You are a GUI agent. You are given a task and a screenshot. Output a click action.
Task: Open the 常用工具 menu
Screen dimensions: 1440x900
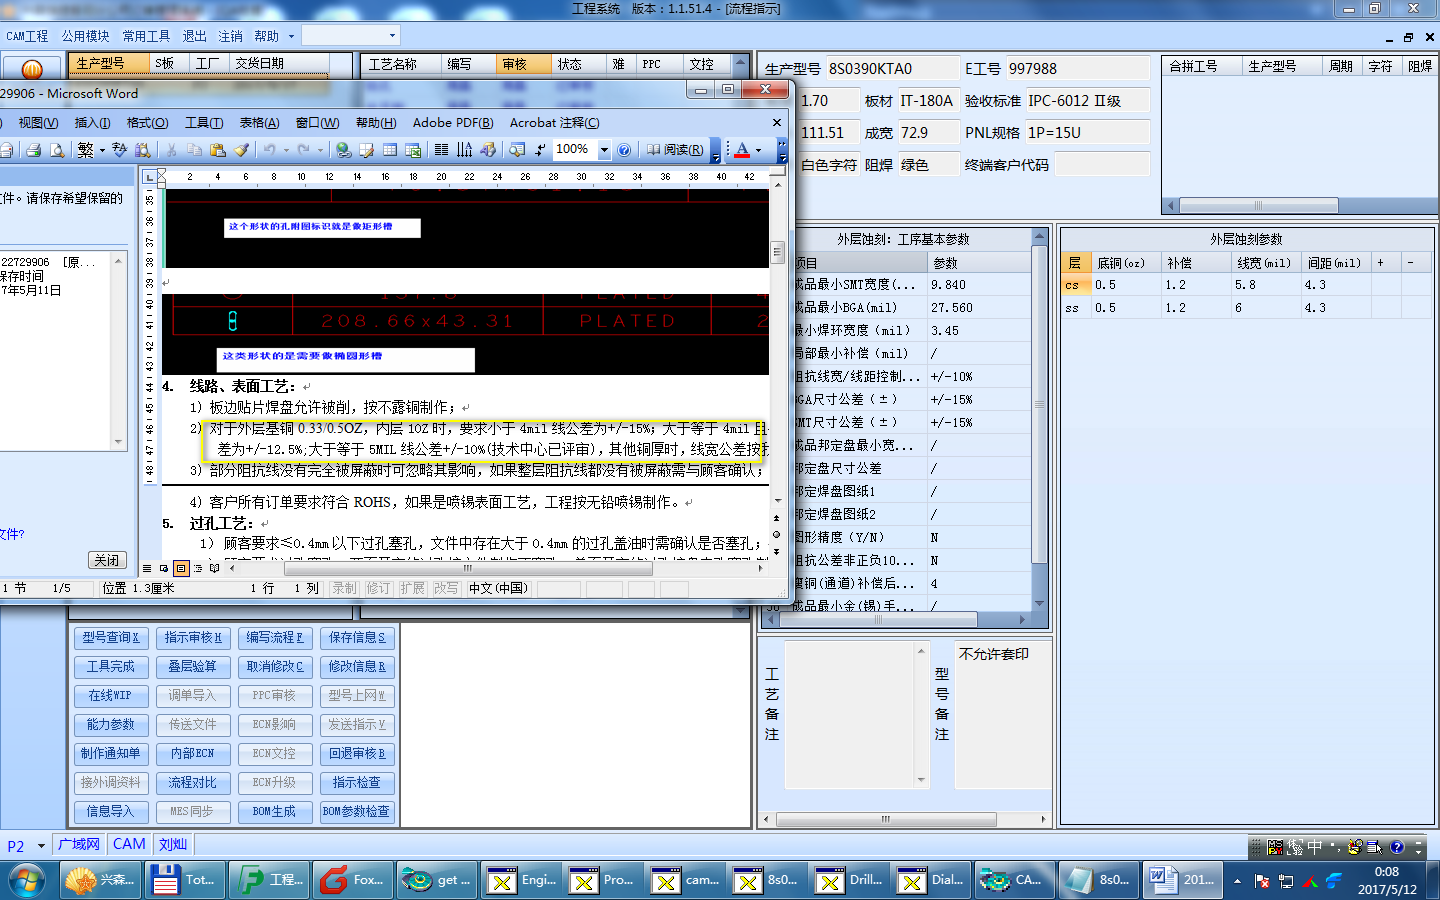click(x=146, y=36)
